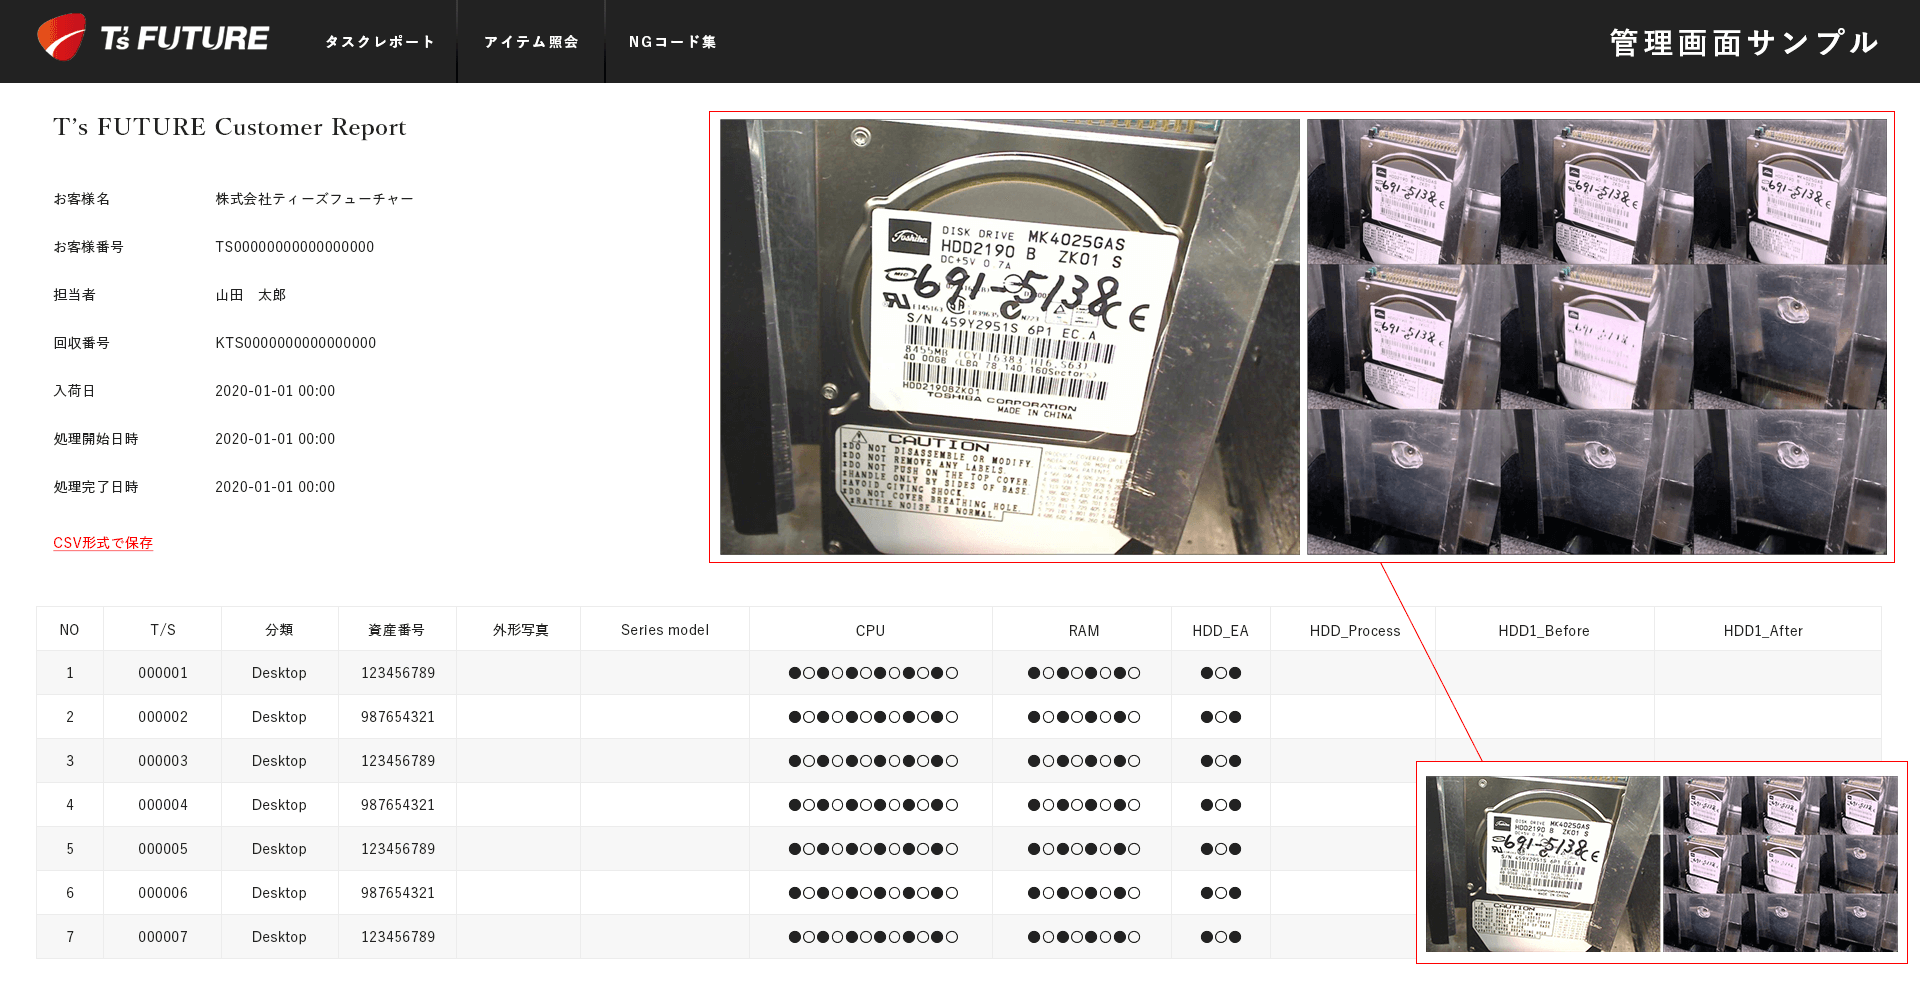Open the large hard drive label photo

click(1010, 337)
